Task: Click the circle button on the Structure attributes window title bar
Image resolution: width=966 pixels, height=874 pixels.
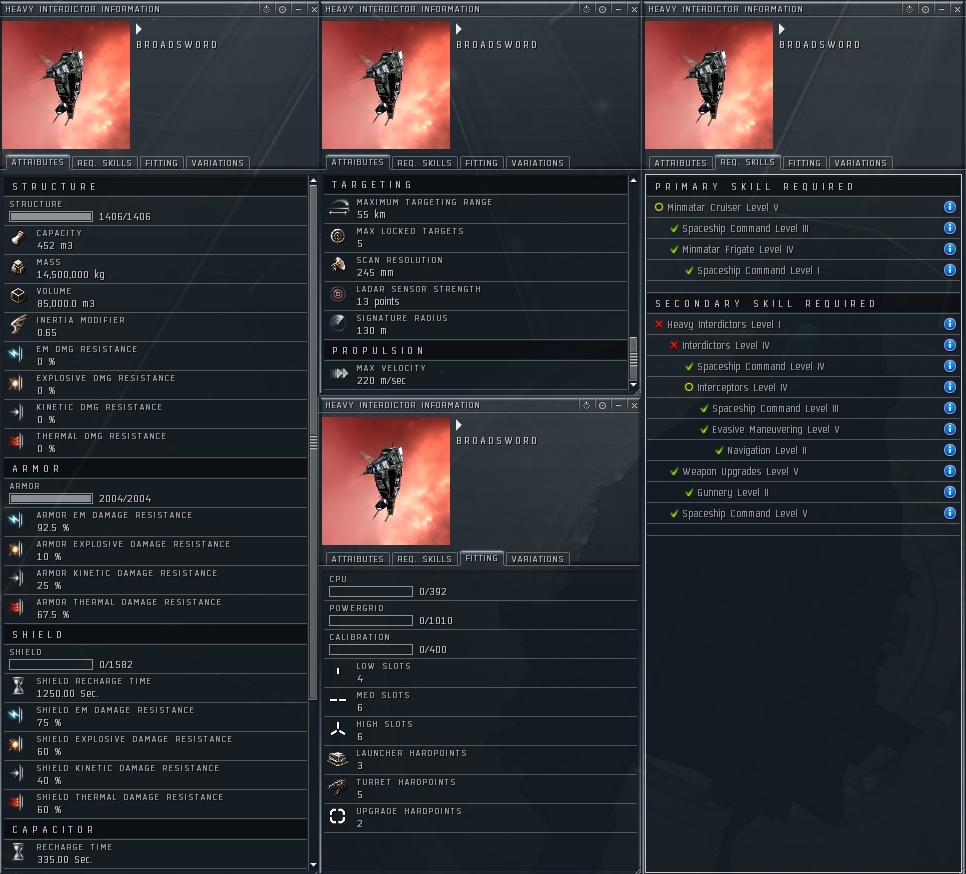Action: [x=282, y=9]
